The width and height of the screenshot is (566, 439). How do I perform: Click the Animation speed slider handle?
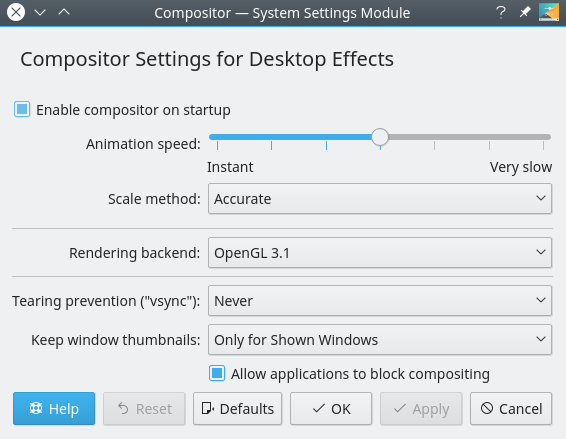380,137
